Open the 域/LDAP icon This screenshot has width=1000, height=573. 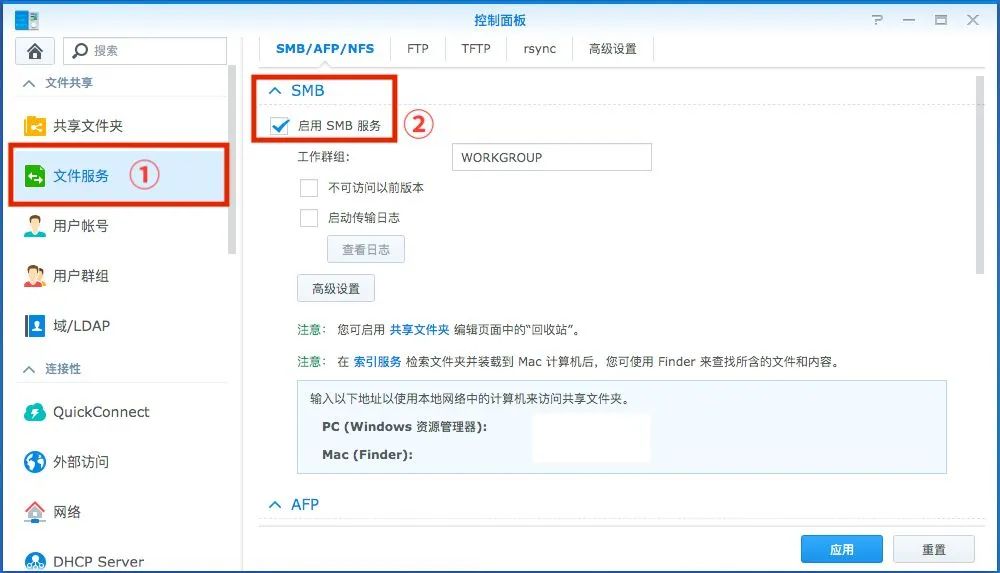(34, 325)
